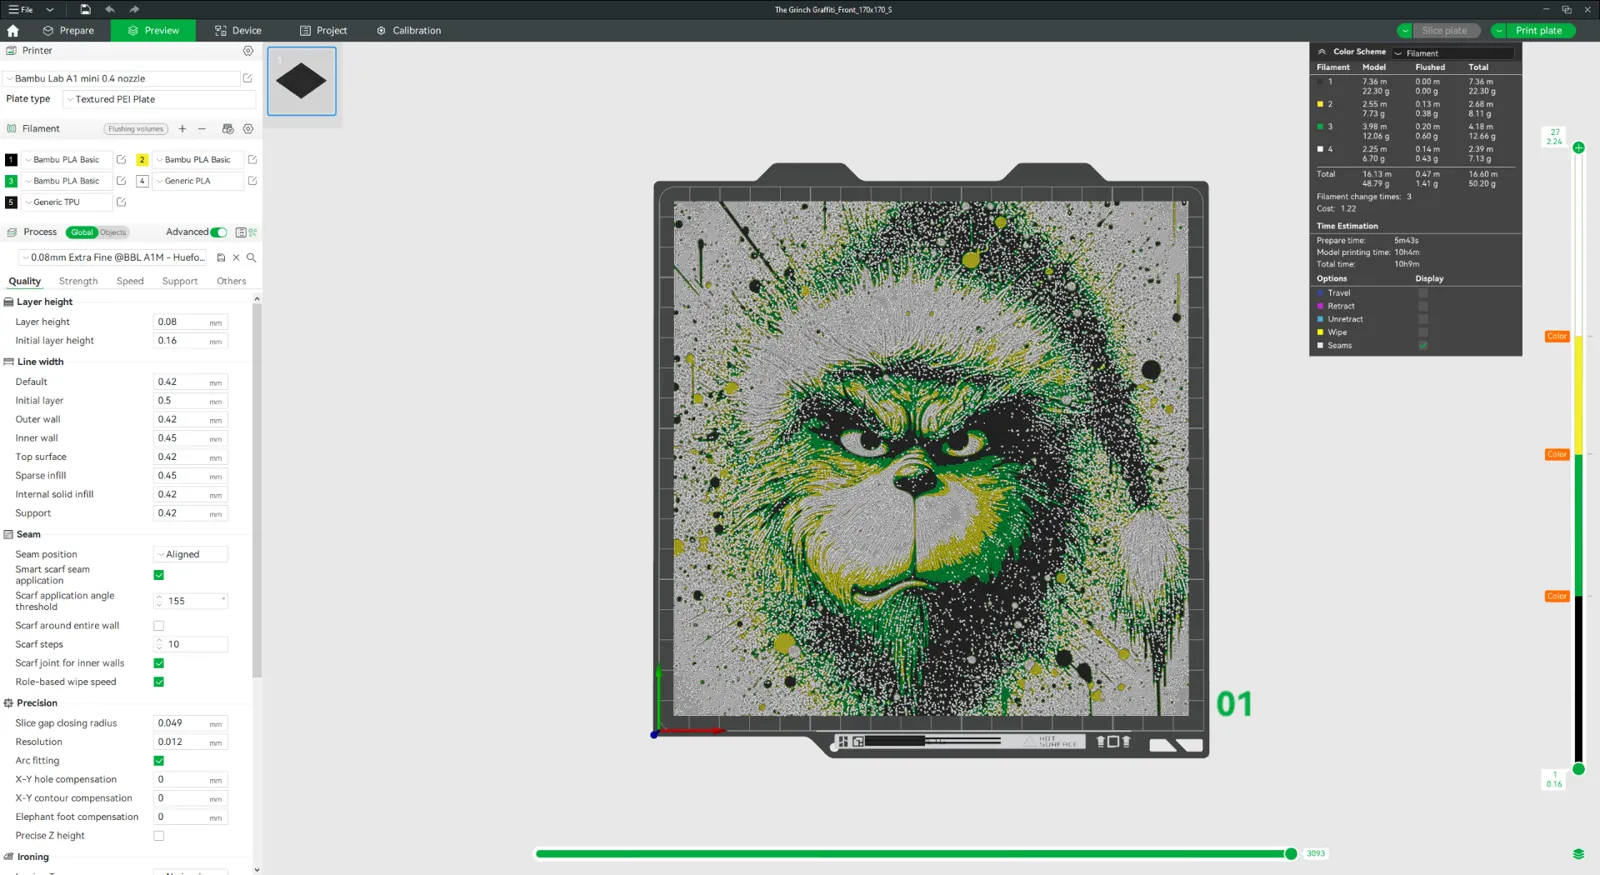Click the horizontal move slider handle

1291,854
